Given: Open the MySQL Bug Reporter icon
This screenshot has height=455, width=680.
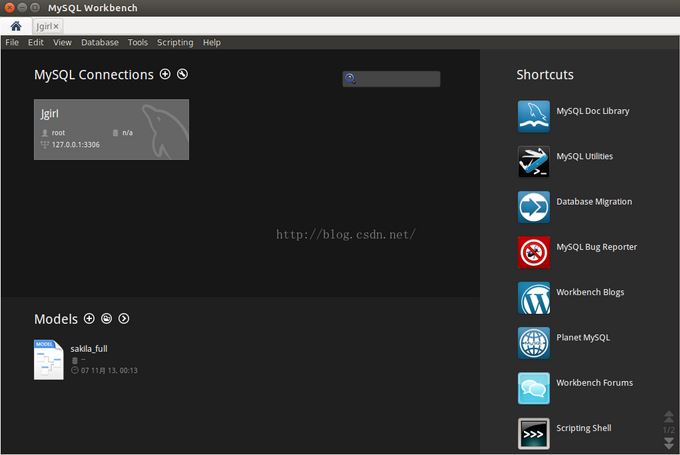Looking at the screenshot, I should pos(533,252).
